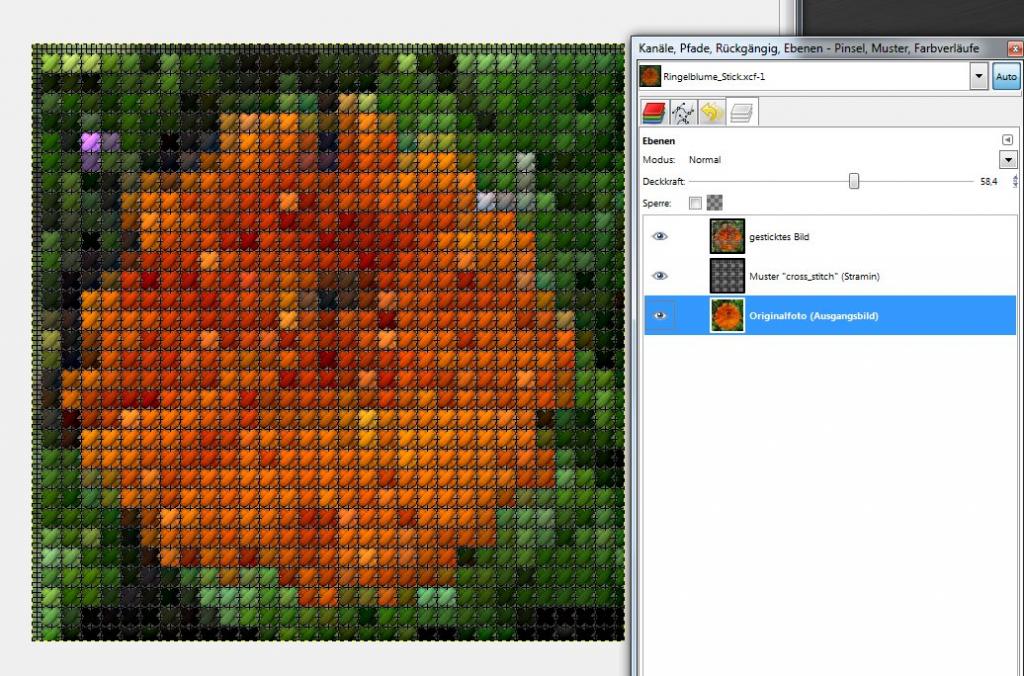Hide the gesticktes Bild layer
This screenshot has width=1024, height=676.
coord(660,236)
